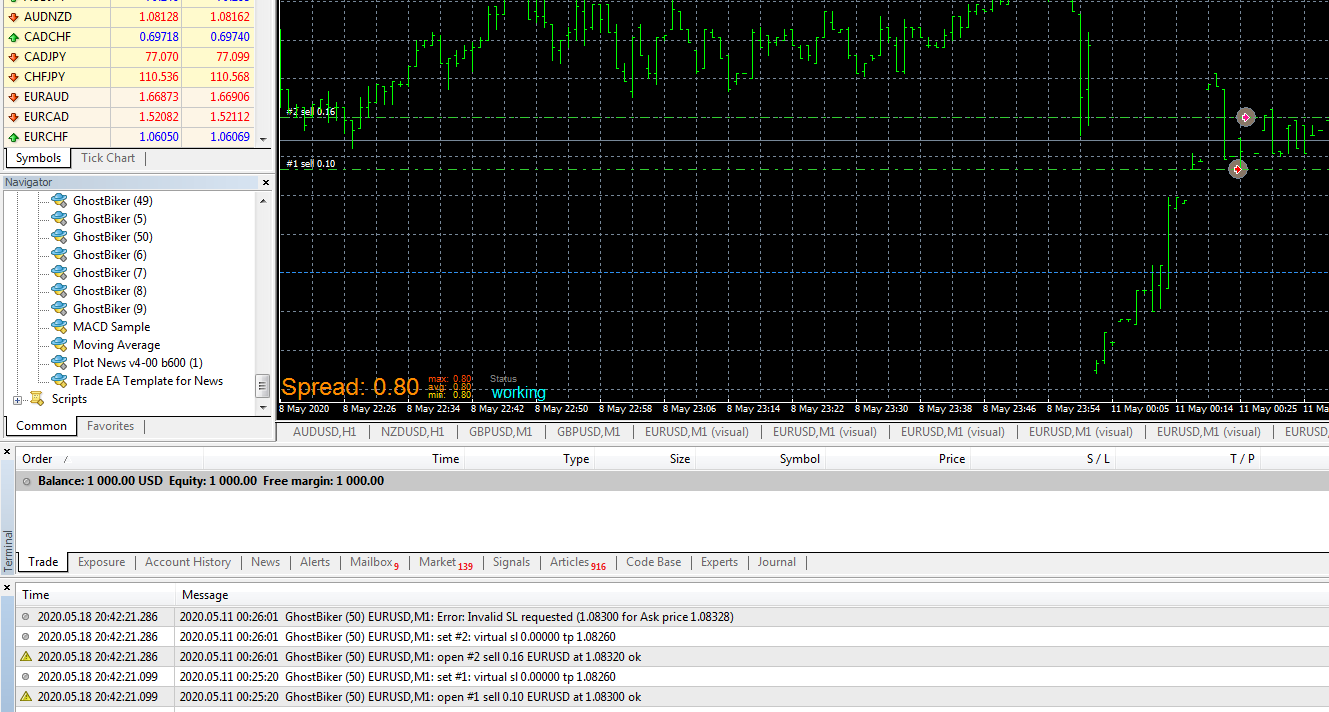1329x712 pixels.
Task: Select the Alerts terminal tab
Action: pos(315,562)
